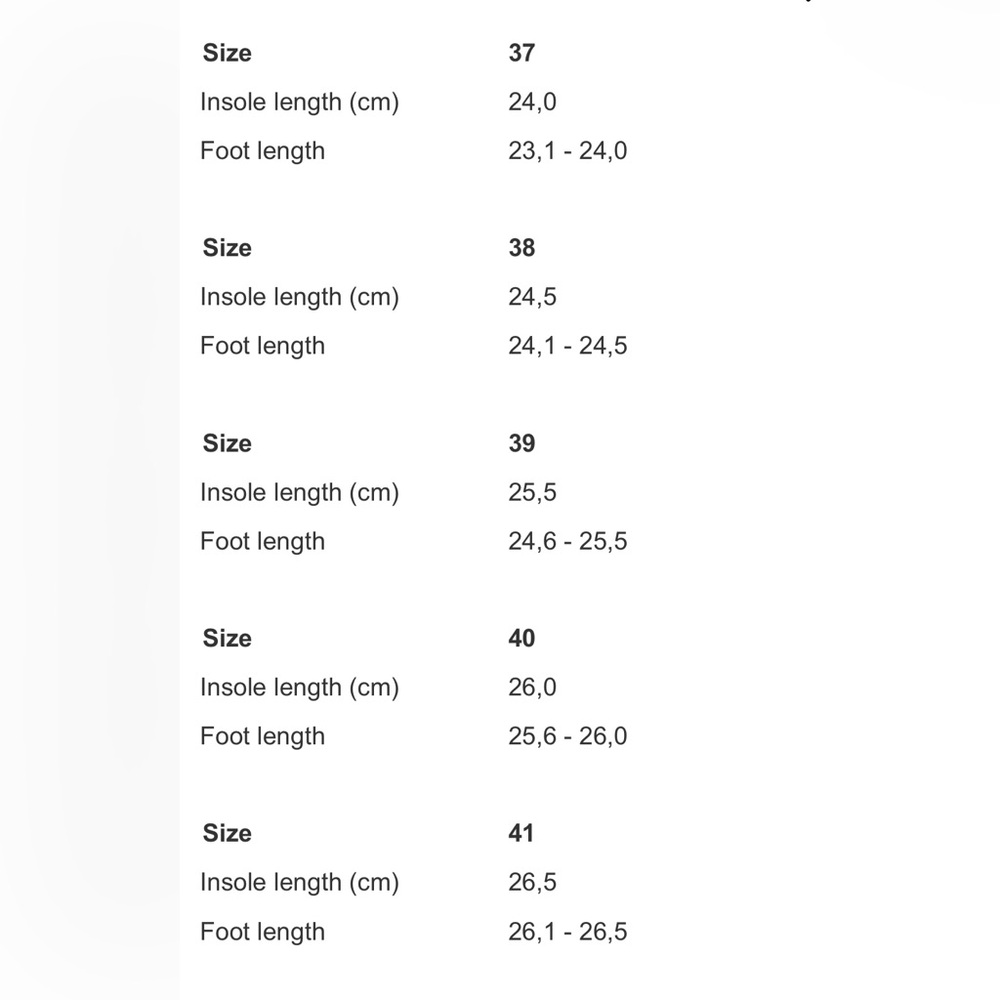Select foot length range 25,6 - 26,0
The width and height of the screenshot is (1000, 1000).
pyautogui.click(x=568, y=737)
